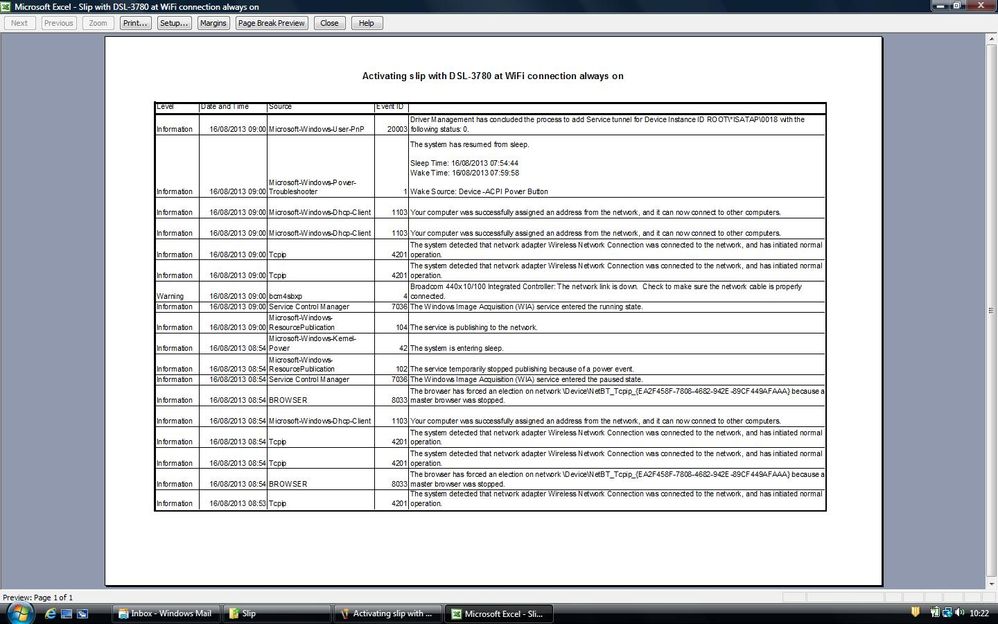Click 'Wake Time: 16/08/2013 07:59:58' line
This screenshot has width=998, height=624.
(464, 173)
